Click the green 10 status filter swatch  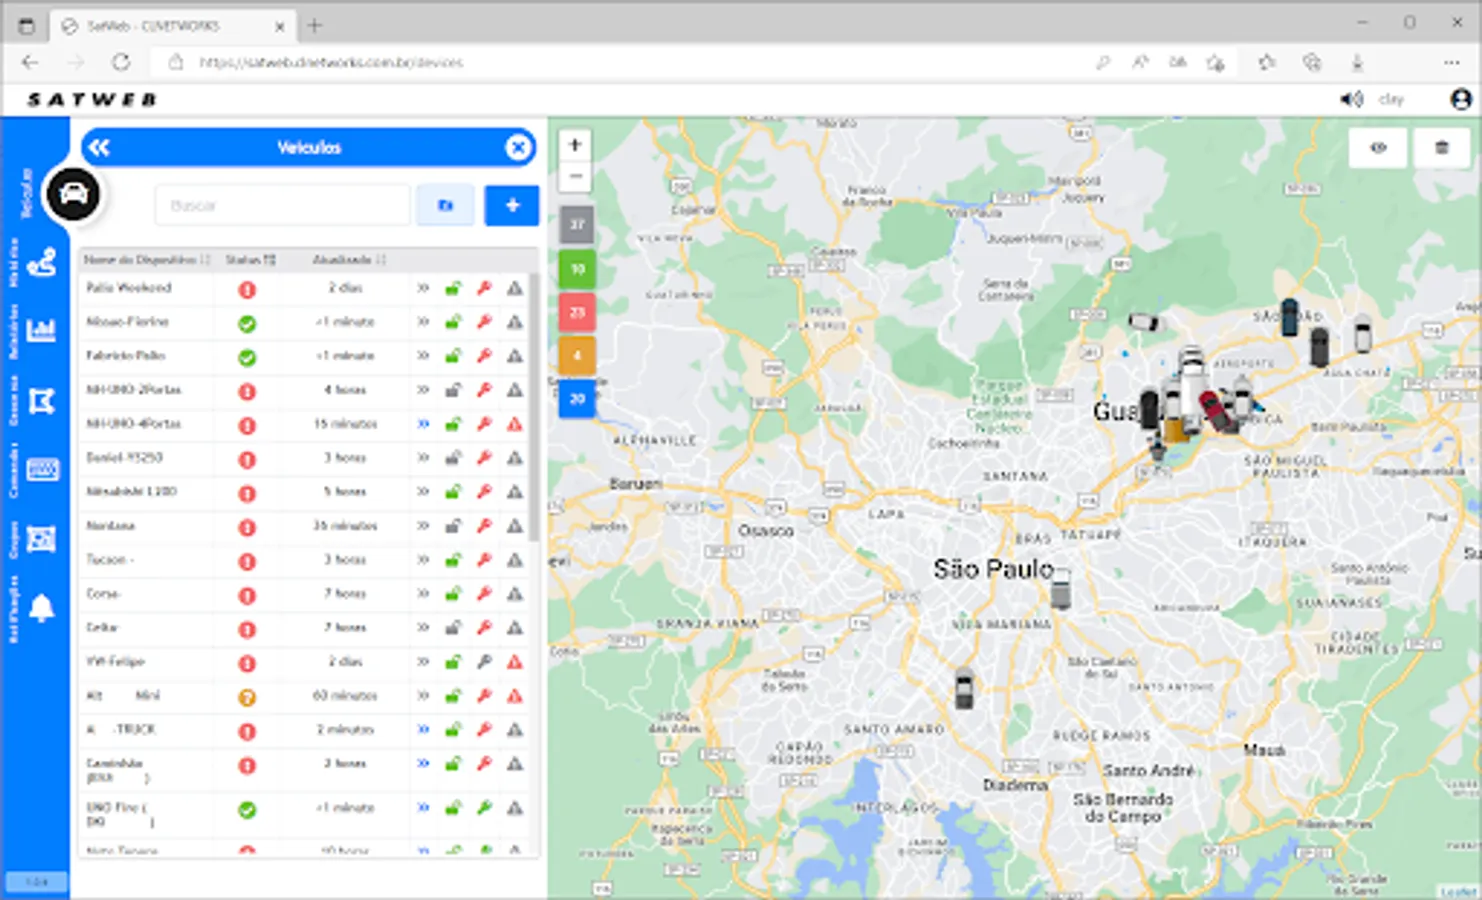(x=577, y=269)
